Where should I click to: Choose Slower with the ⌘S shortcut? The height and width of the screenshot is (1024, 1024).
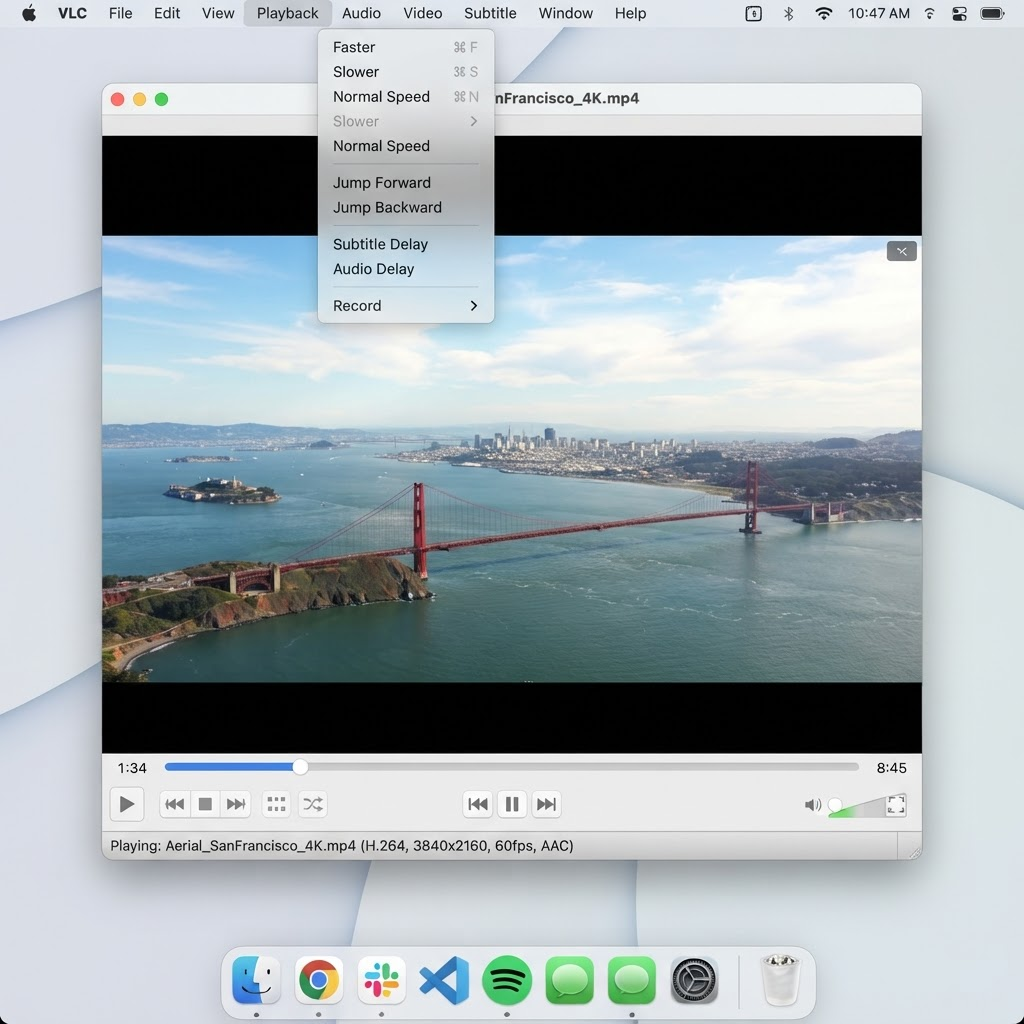click(406, 72)
